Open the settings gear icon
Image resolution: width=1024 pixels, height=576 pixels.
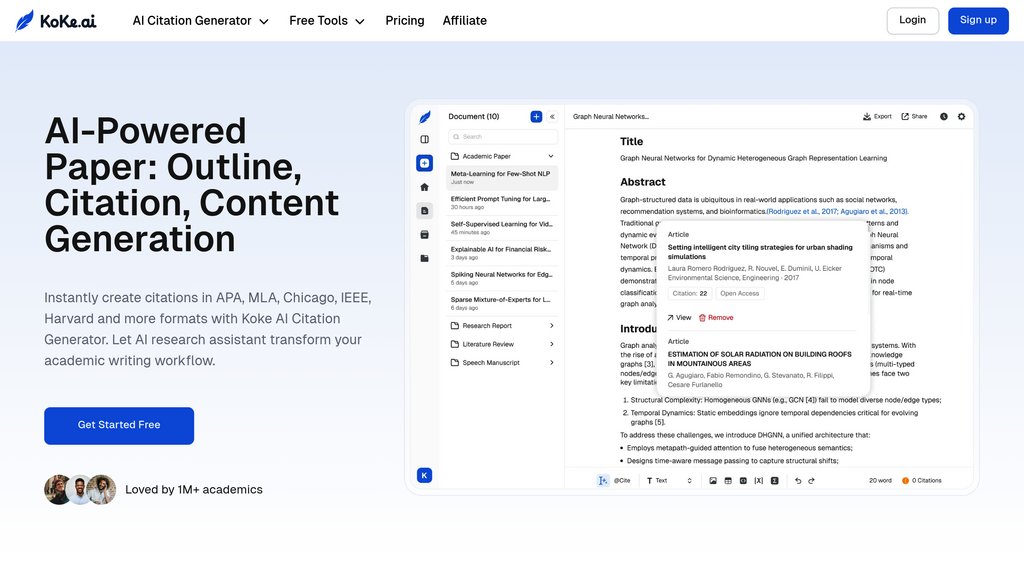click(x=961, y=116)
